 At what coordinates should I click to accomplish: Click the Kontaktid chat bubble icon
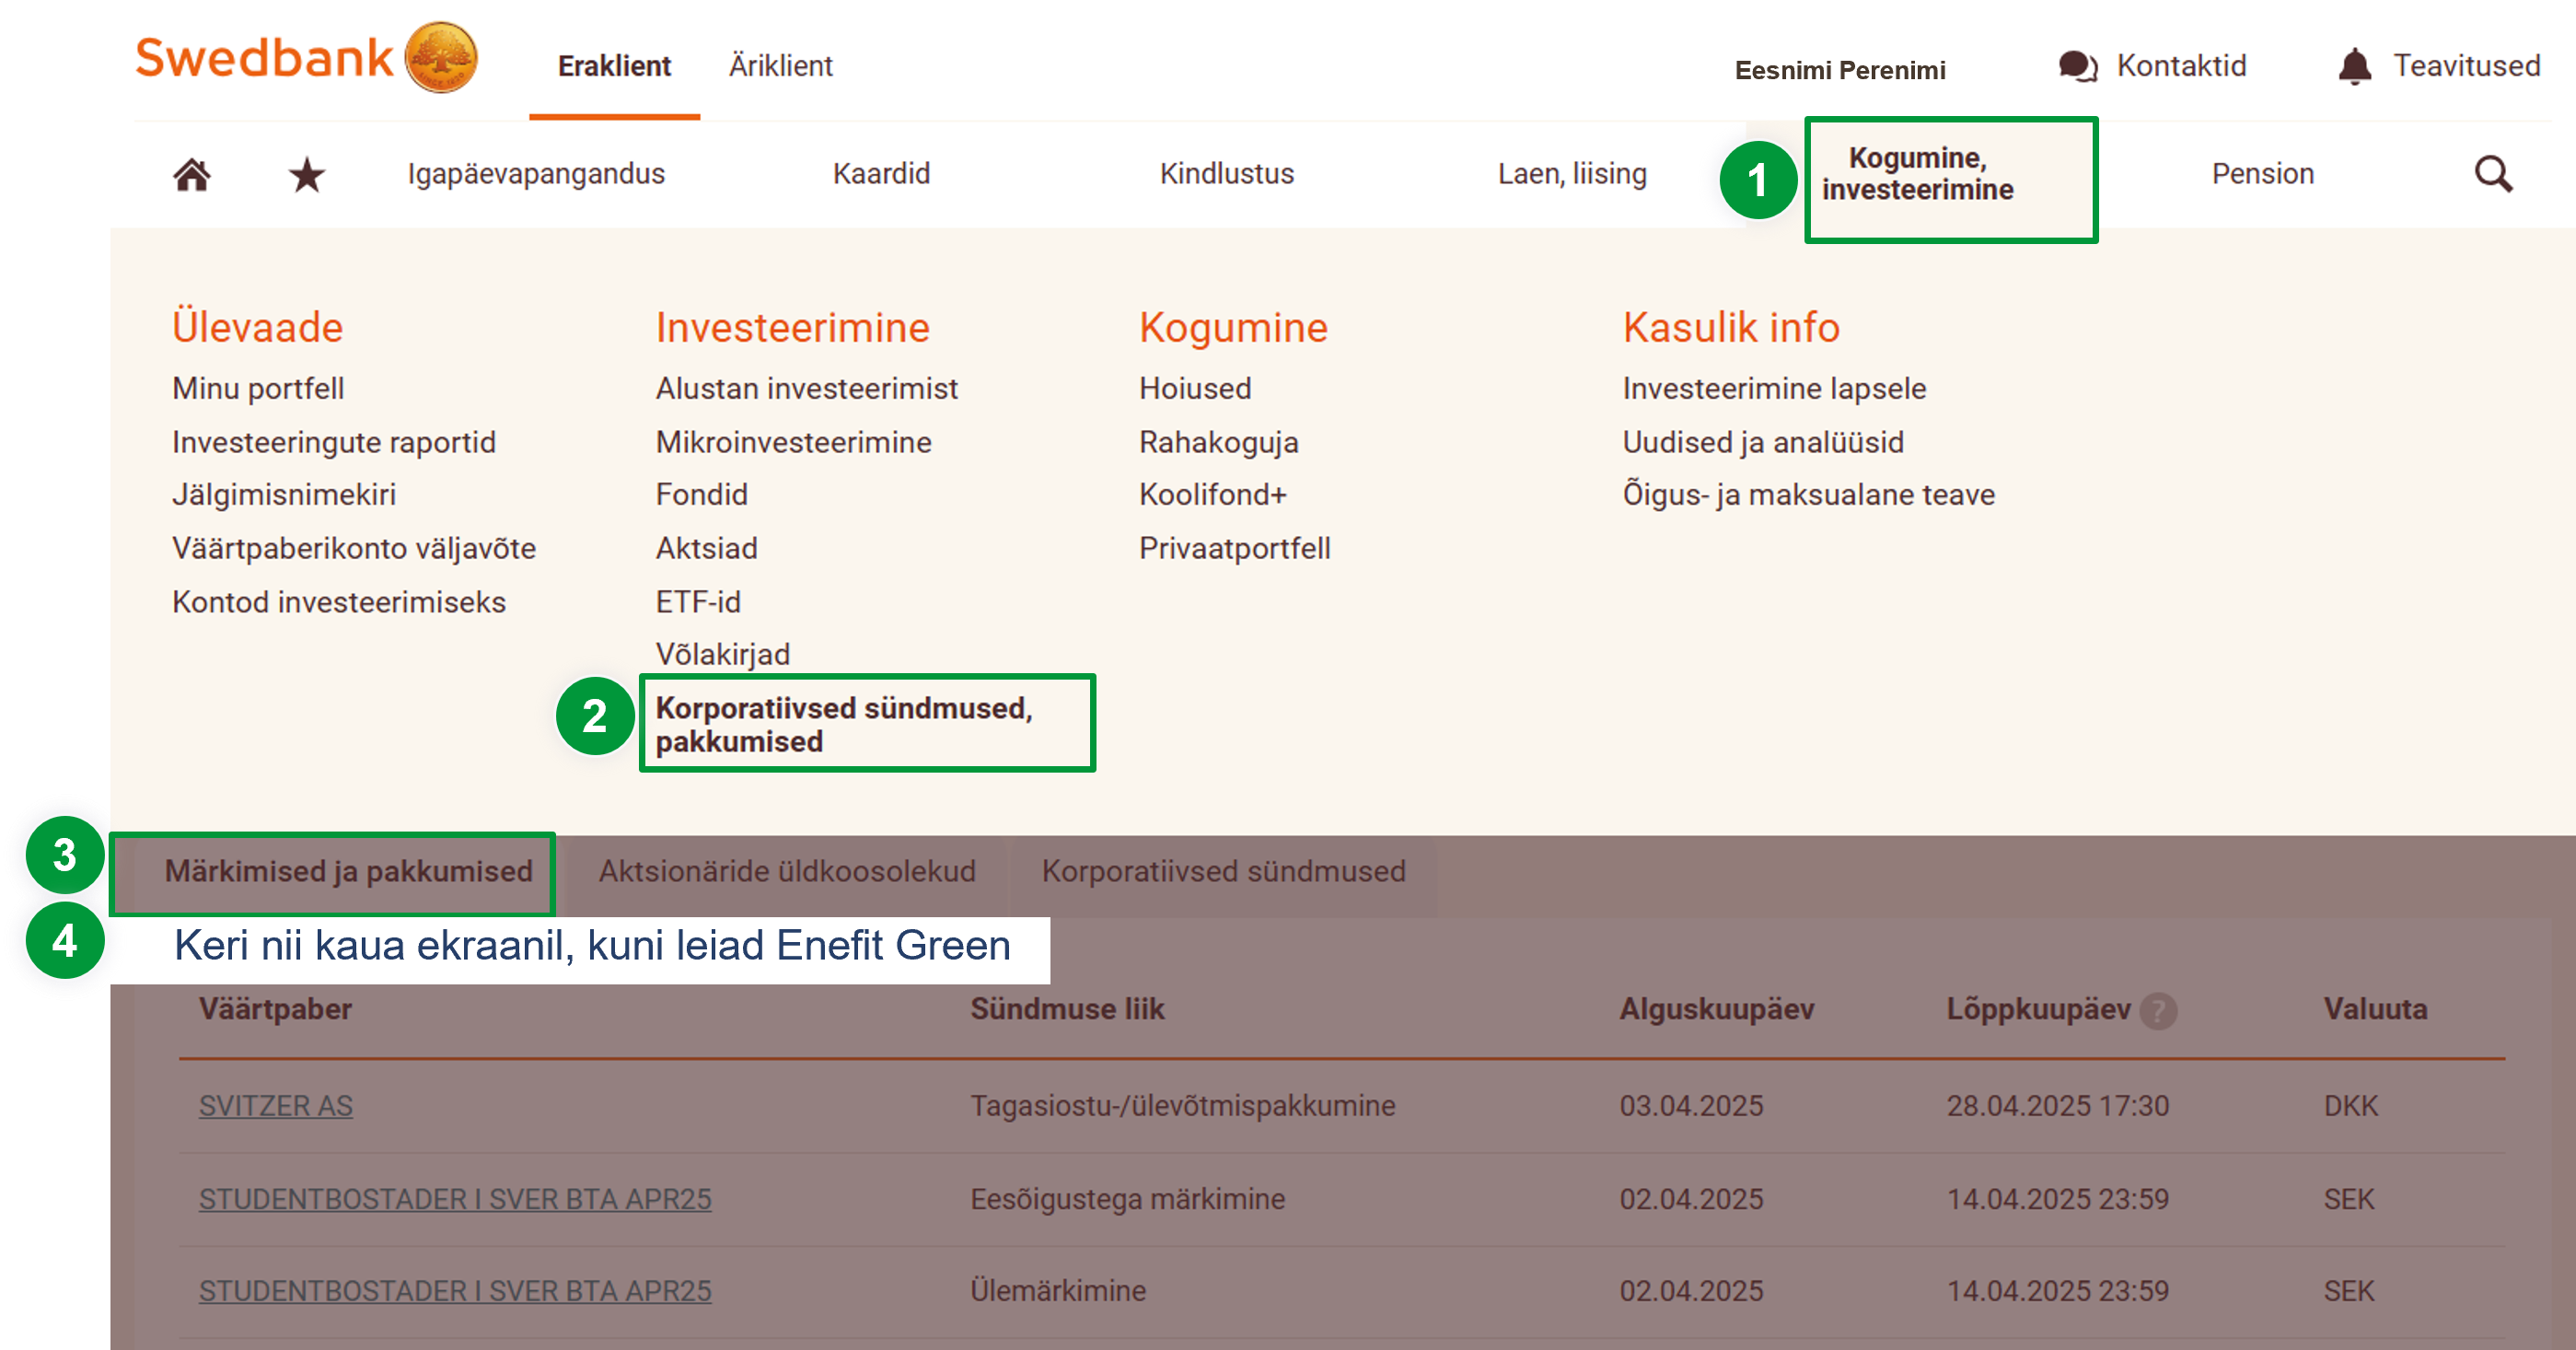(x=2078, y=67)
